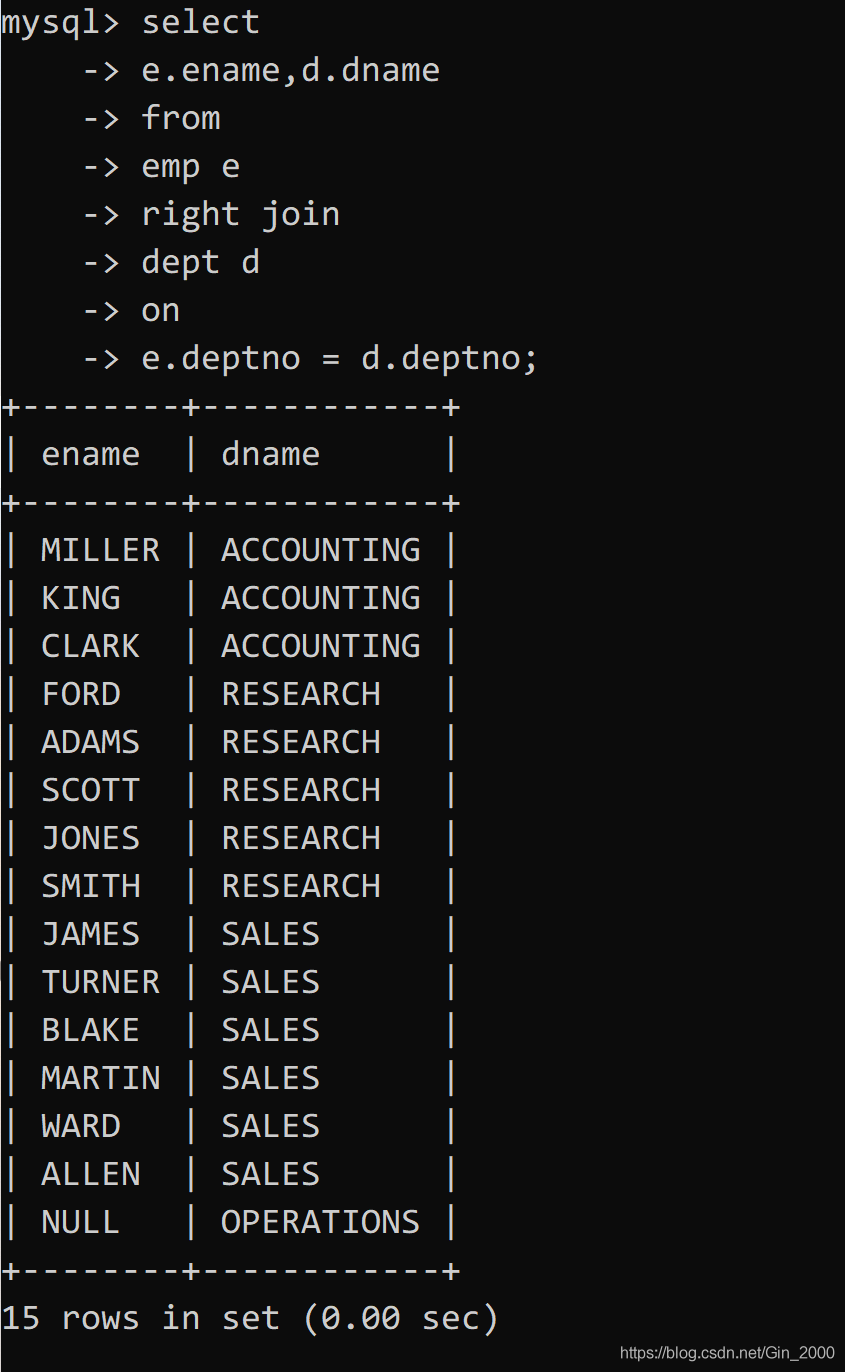Select the ALLEN employee name cell
The width and height of the screenshot is (845, 1372).
(x=90, y=1174)
